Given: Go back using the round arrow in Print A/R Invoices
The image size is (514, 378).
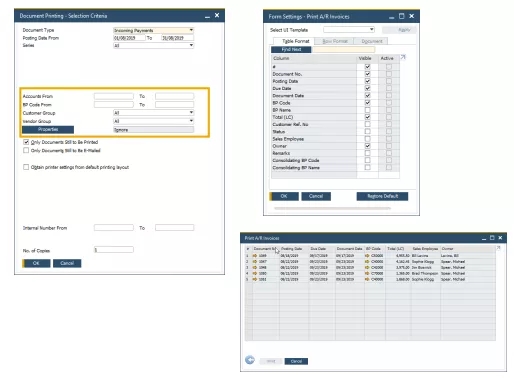Looking at the screenshot, I should coord(250,360).
